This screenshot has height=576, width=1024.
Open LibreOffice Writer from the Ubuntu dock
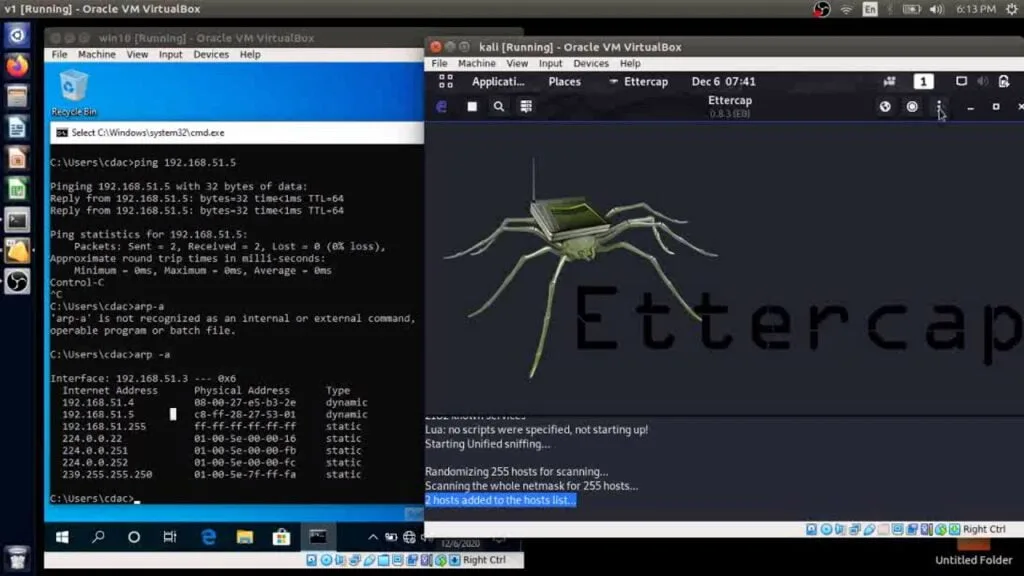click(x=17, y=127)
